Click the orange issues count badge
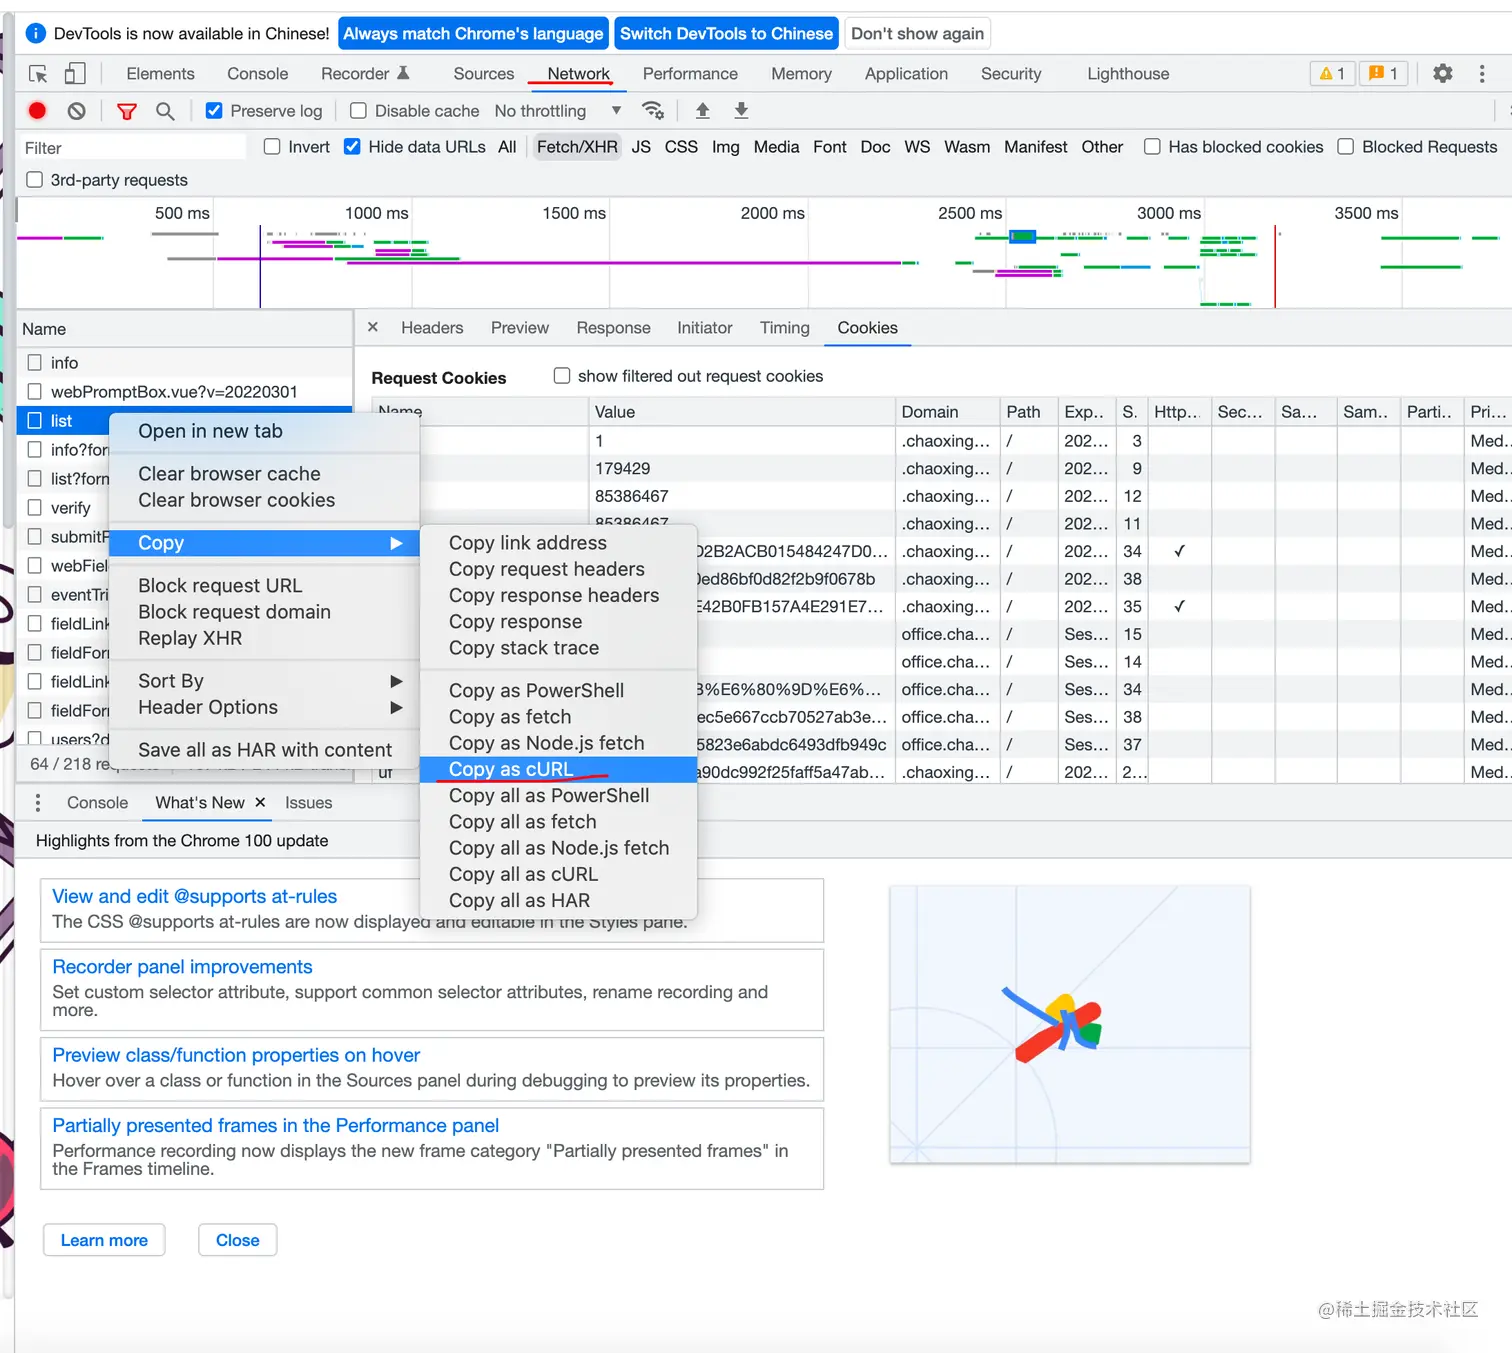The width and height of the screenshot is (1512, 1353). pyautogui.click(x=1384, y=73)
